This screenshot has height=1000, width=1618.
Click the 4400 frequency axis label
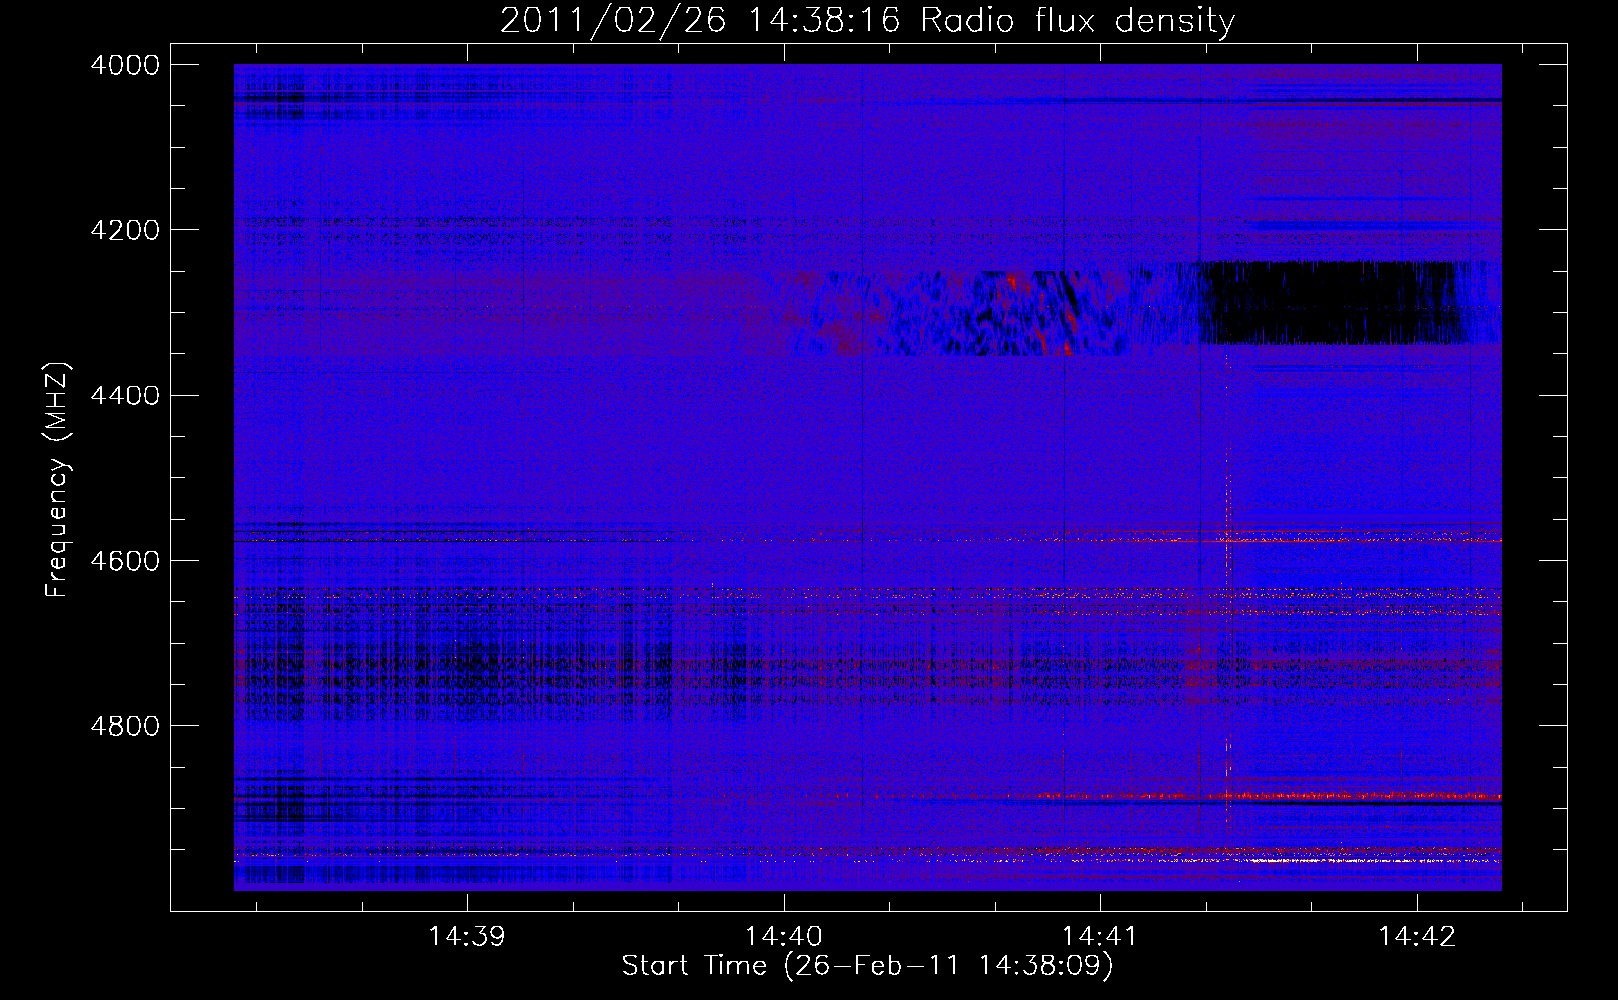[x=125, y=396]
